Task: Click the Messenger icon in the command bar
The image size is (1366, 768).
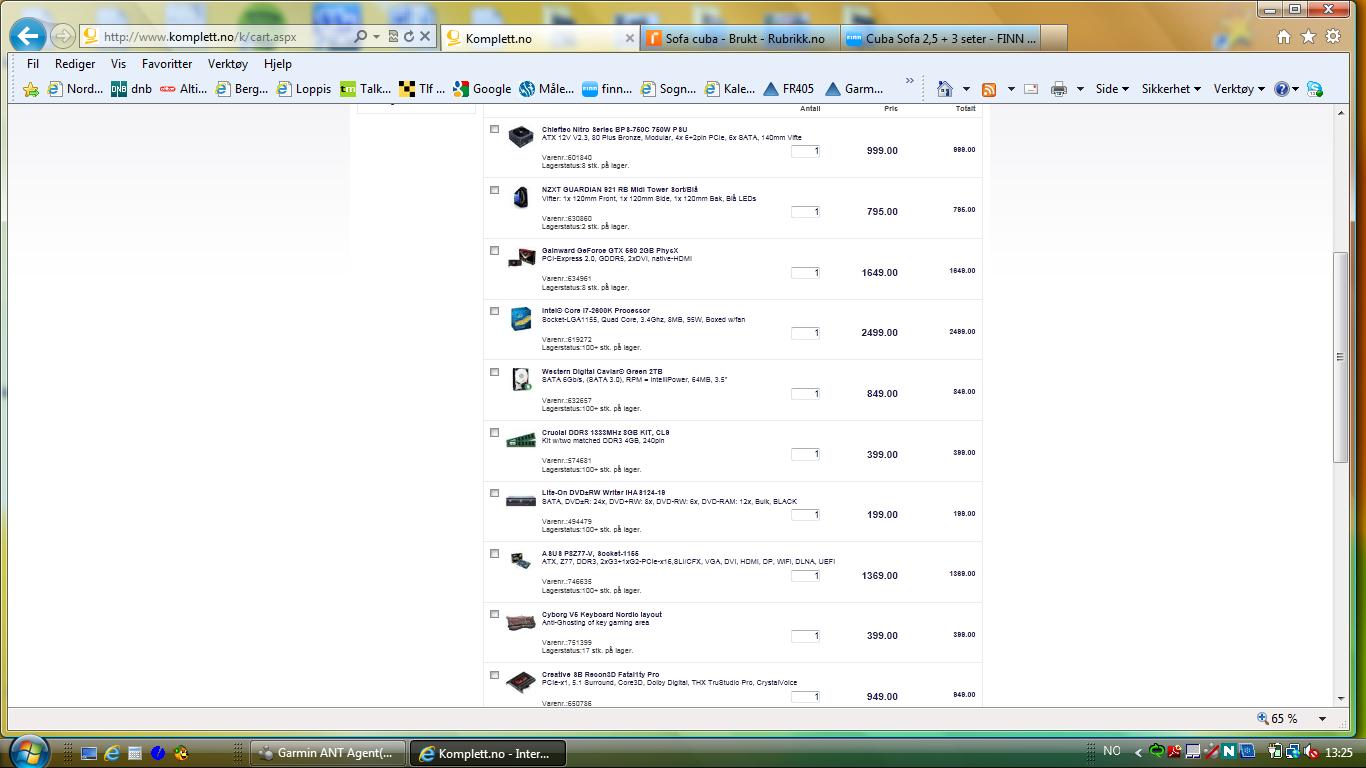Action: (x=1314, y=89)
